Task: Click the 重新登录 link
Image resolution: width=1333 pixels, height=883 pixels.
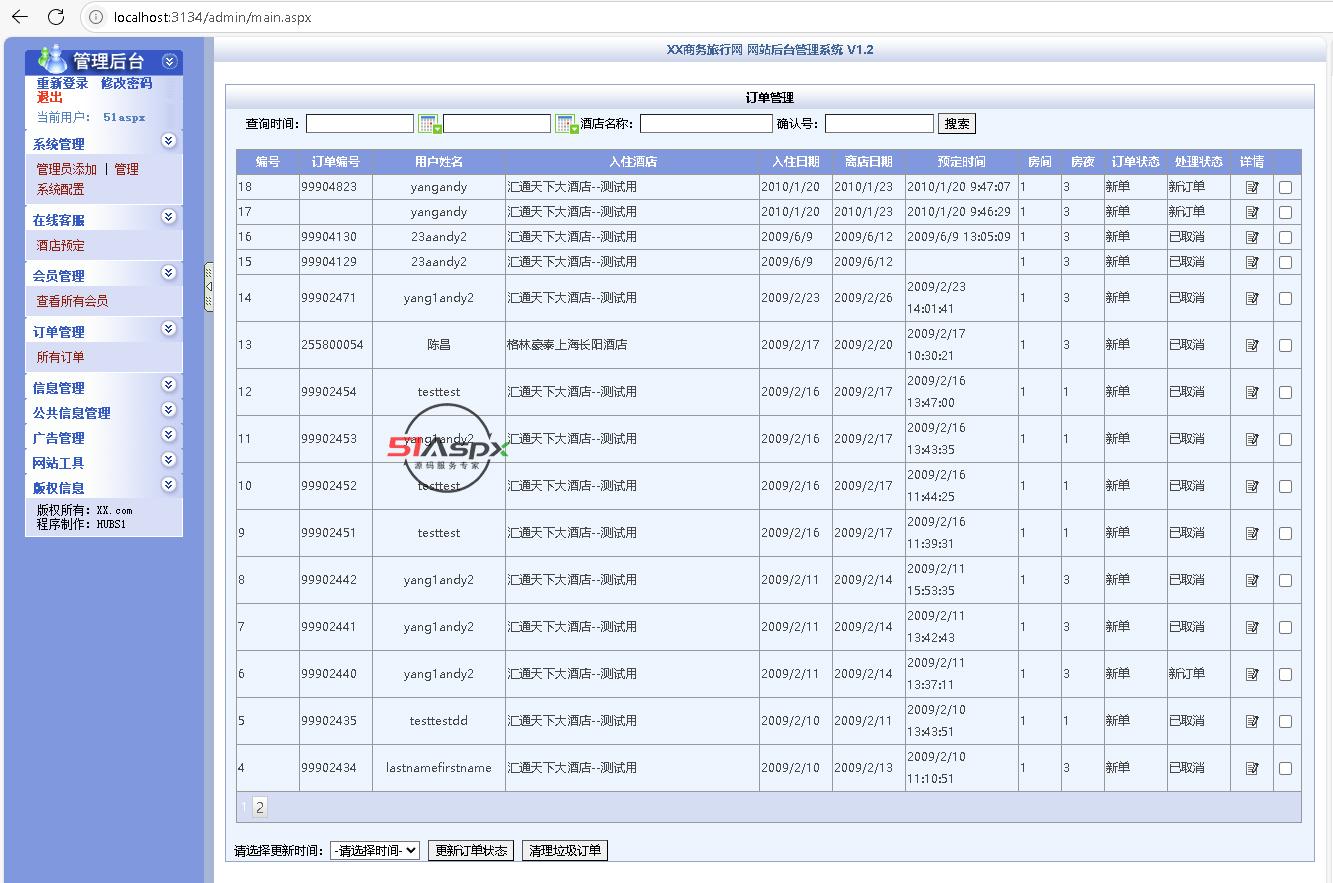Action: [63, 84]
